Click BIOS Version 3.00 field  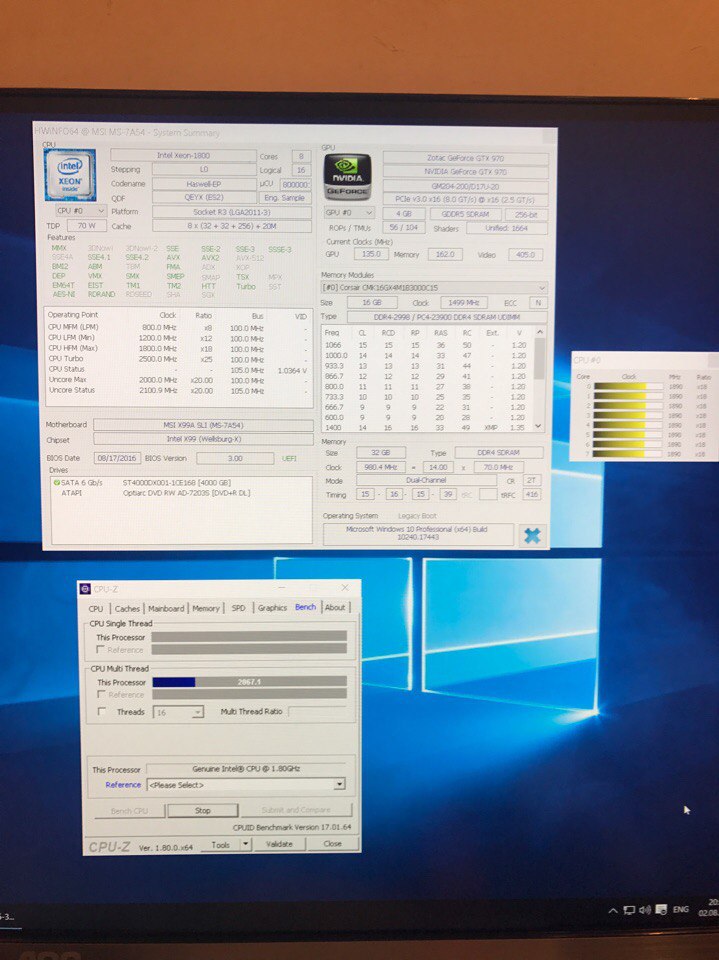(235, 458)
